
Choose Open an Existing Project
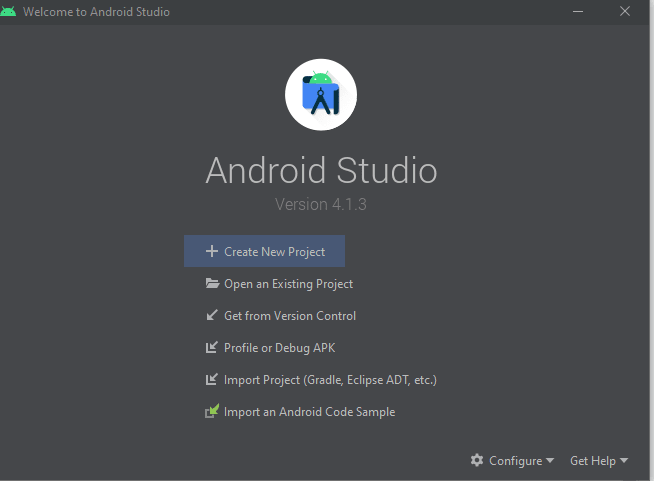click(x=279, y=284)
